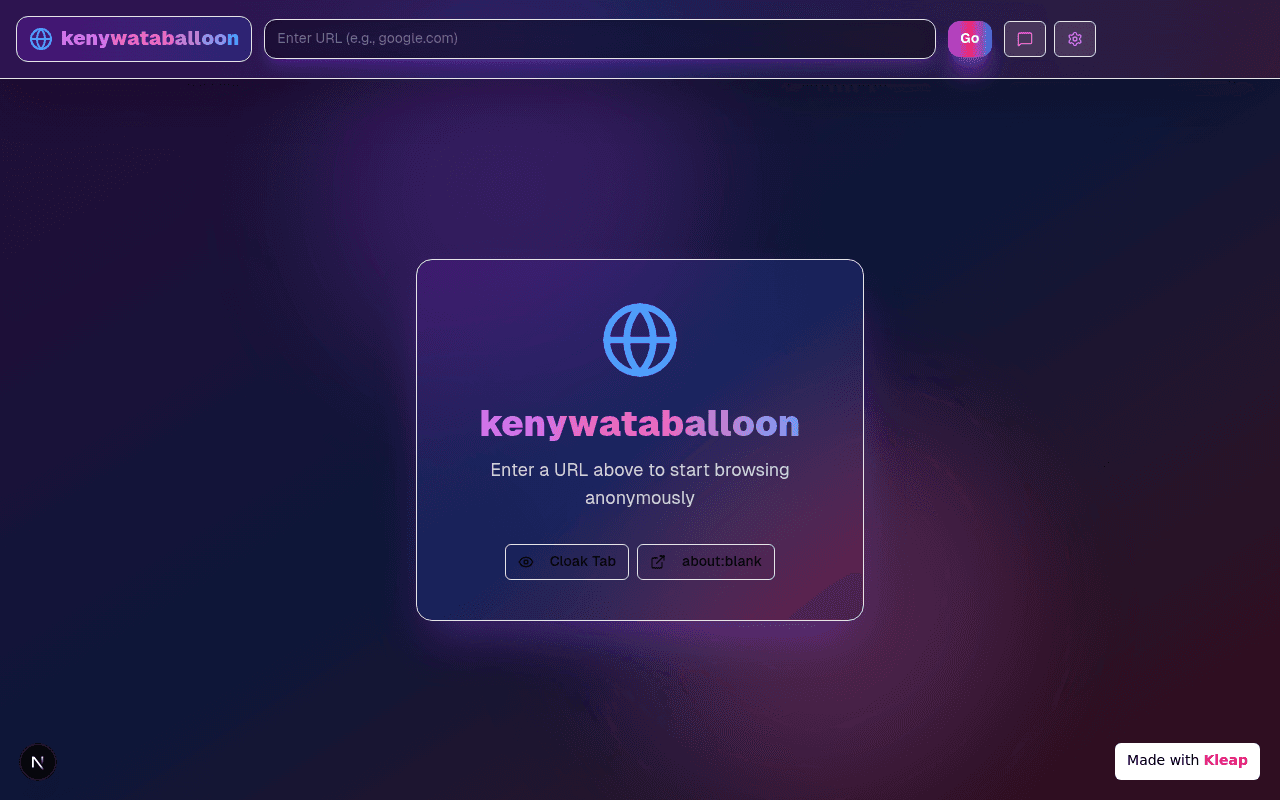Click the external link icon on about:blank
This screenshot has height=800, width=1280.
tap(658, 562)
